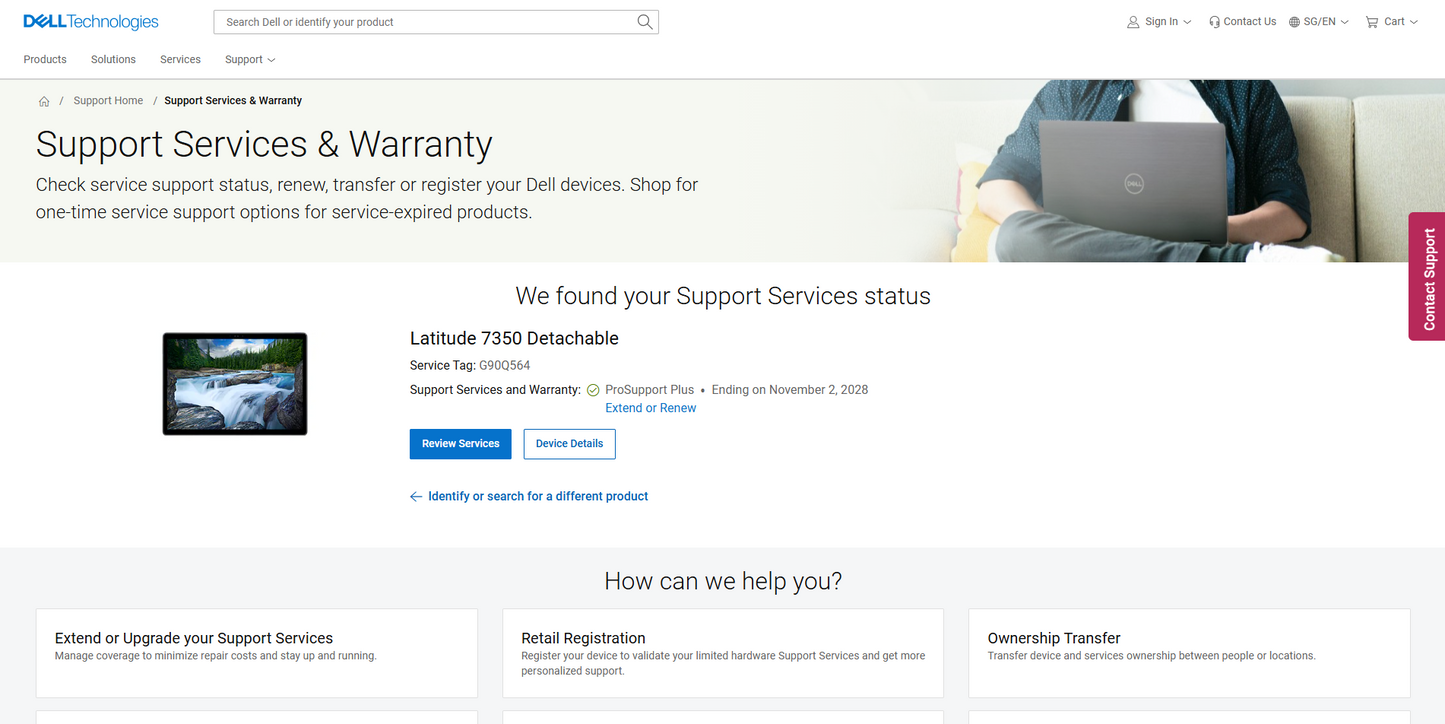Image resolution: width=1445 pixels, height=724 pixels.
Task: Click the Sign In person icon
Action: coord(1133,21)
